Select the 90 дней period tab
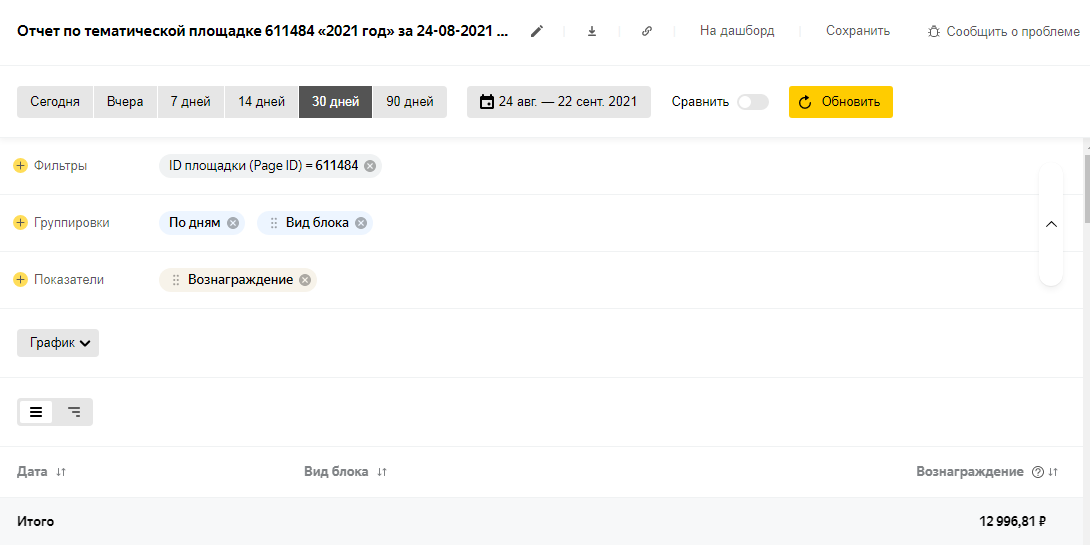 point(409,102)
